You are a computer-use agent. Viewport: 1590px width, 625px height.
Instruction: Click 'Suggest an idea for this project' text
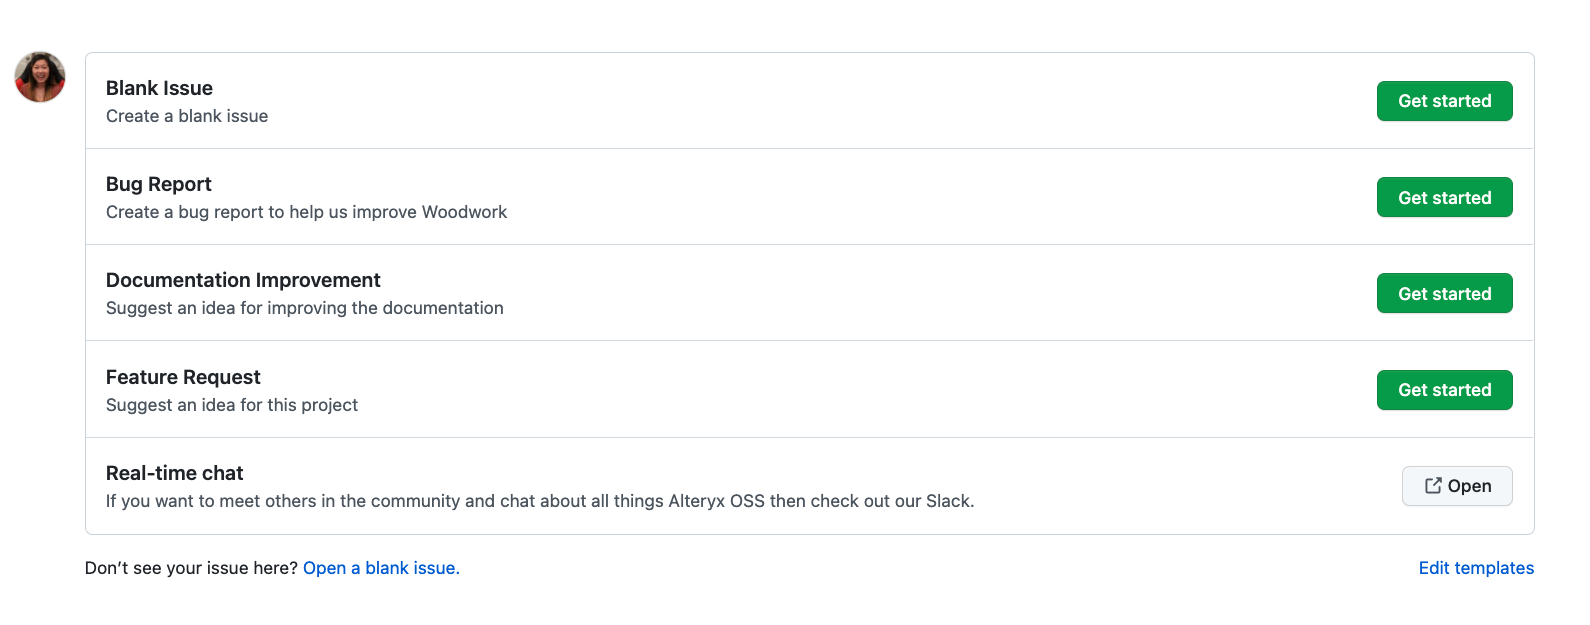tap(231, 405)
